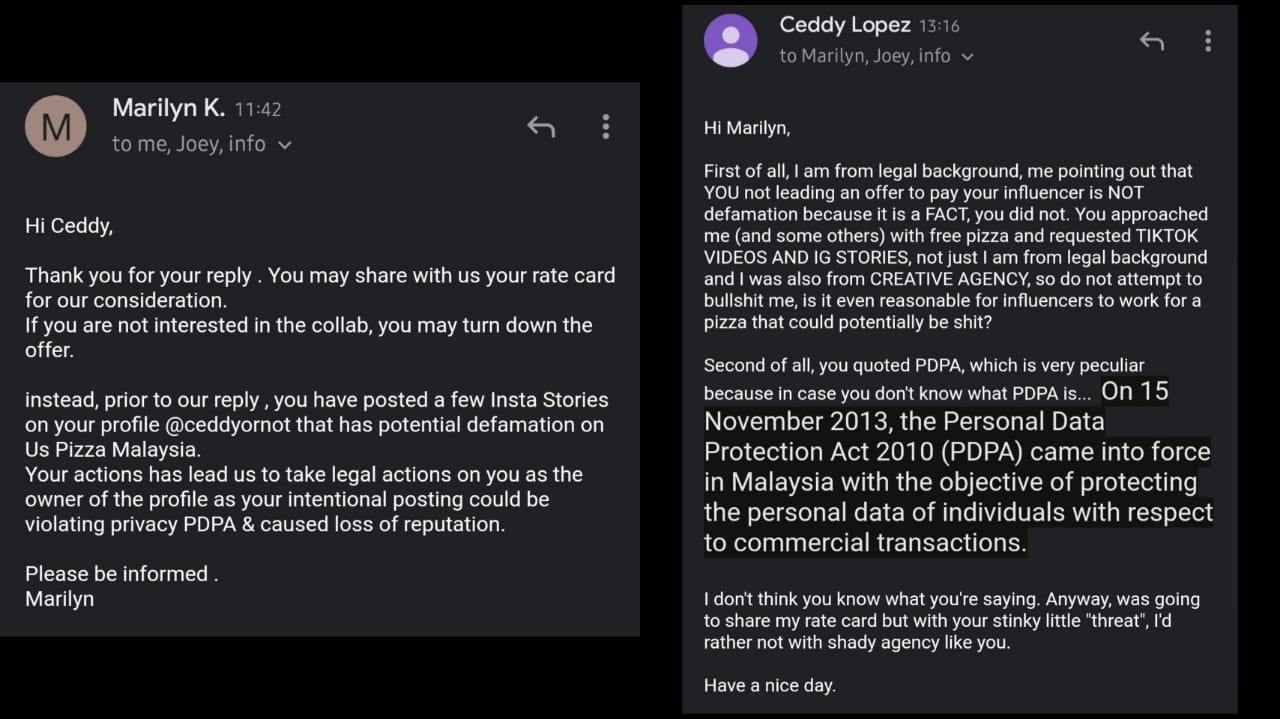This screenshot has width=1280, height=719.
Task: Click the reply arrow on Ceddy Lopez's email
Action: pos(1152,41)
